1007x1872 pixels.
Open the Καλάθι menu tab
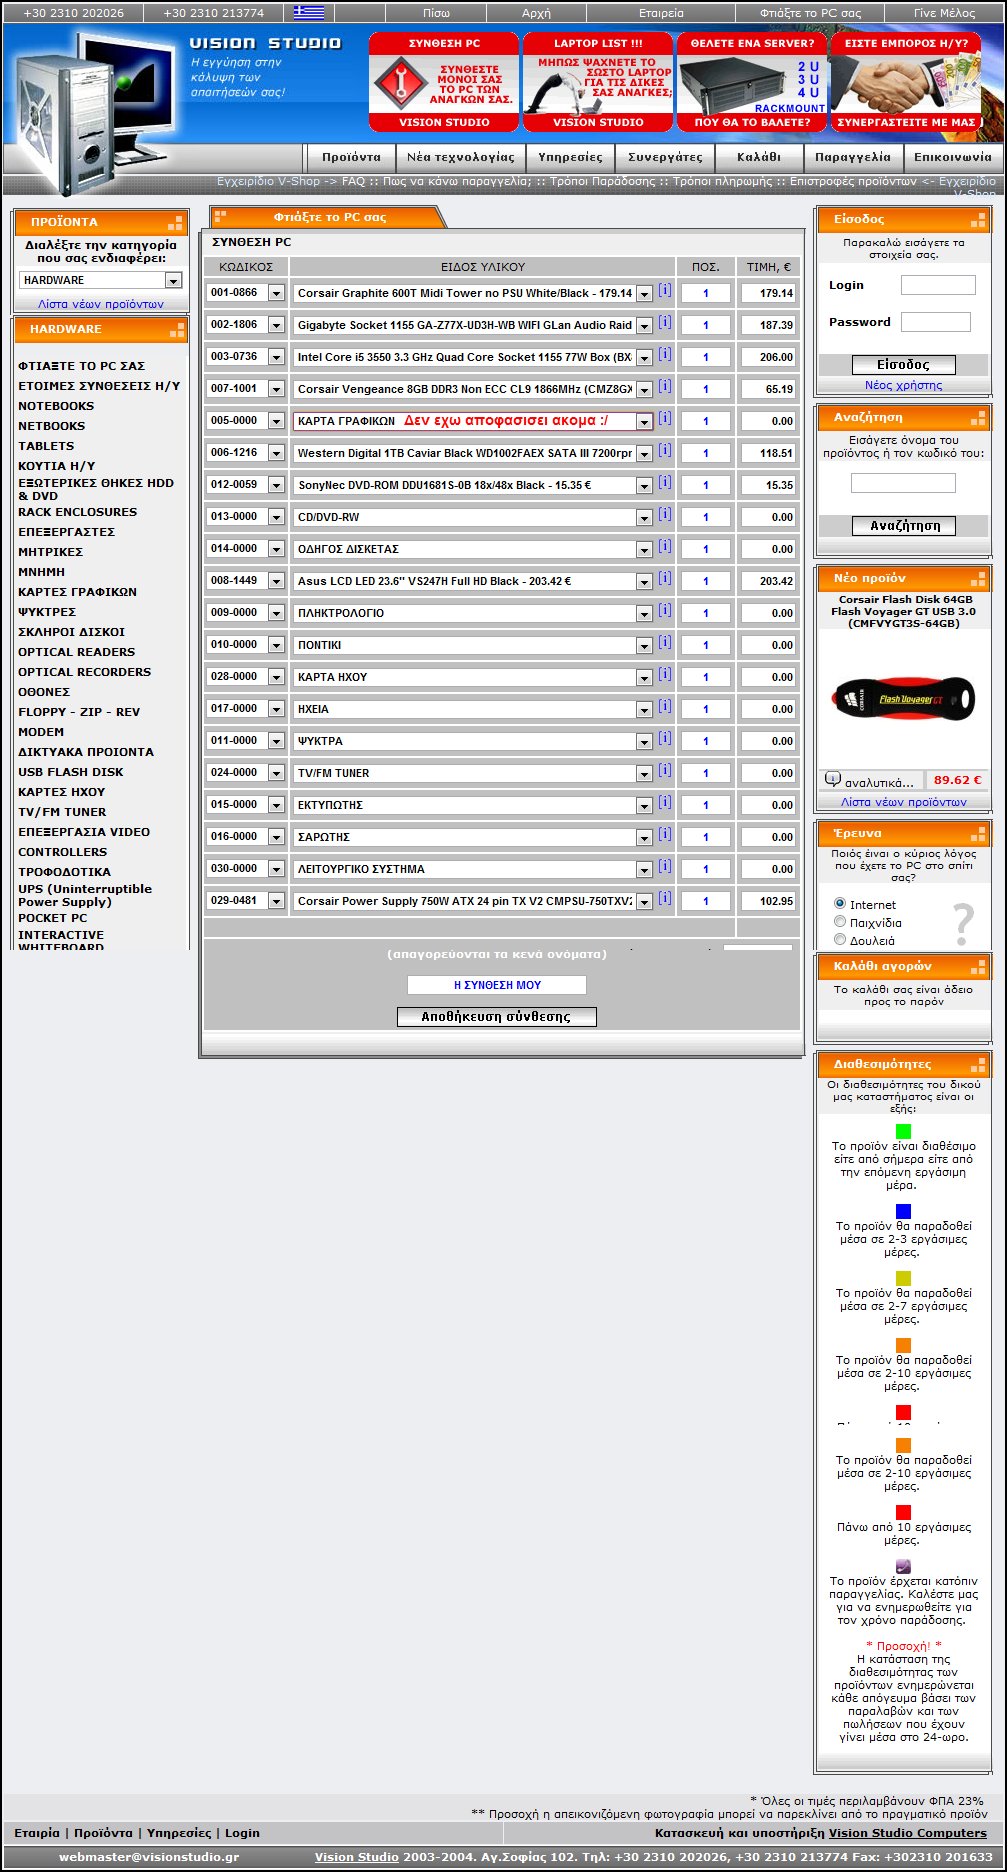click(x=759, y=157)
